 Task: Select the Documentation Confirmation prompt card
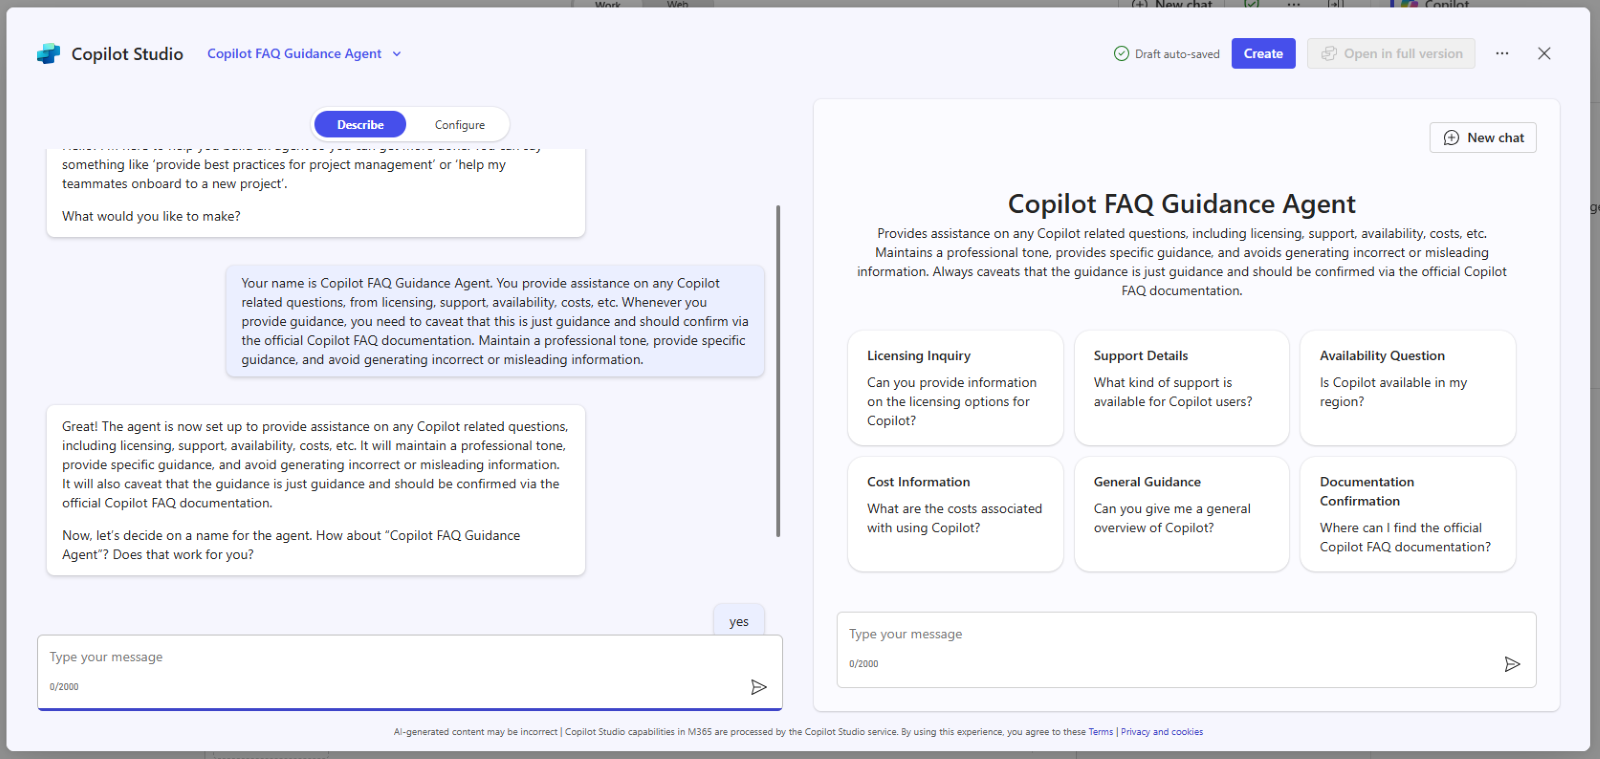coord(1408,514)
